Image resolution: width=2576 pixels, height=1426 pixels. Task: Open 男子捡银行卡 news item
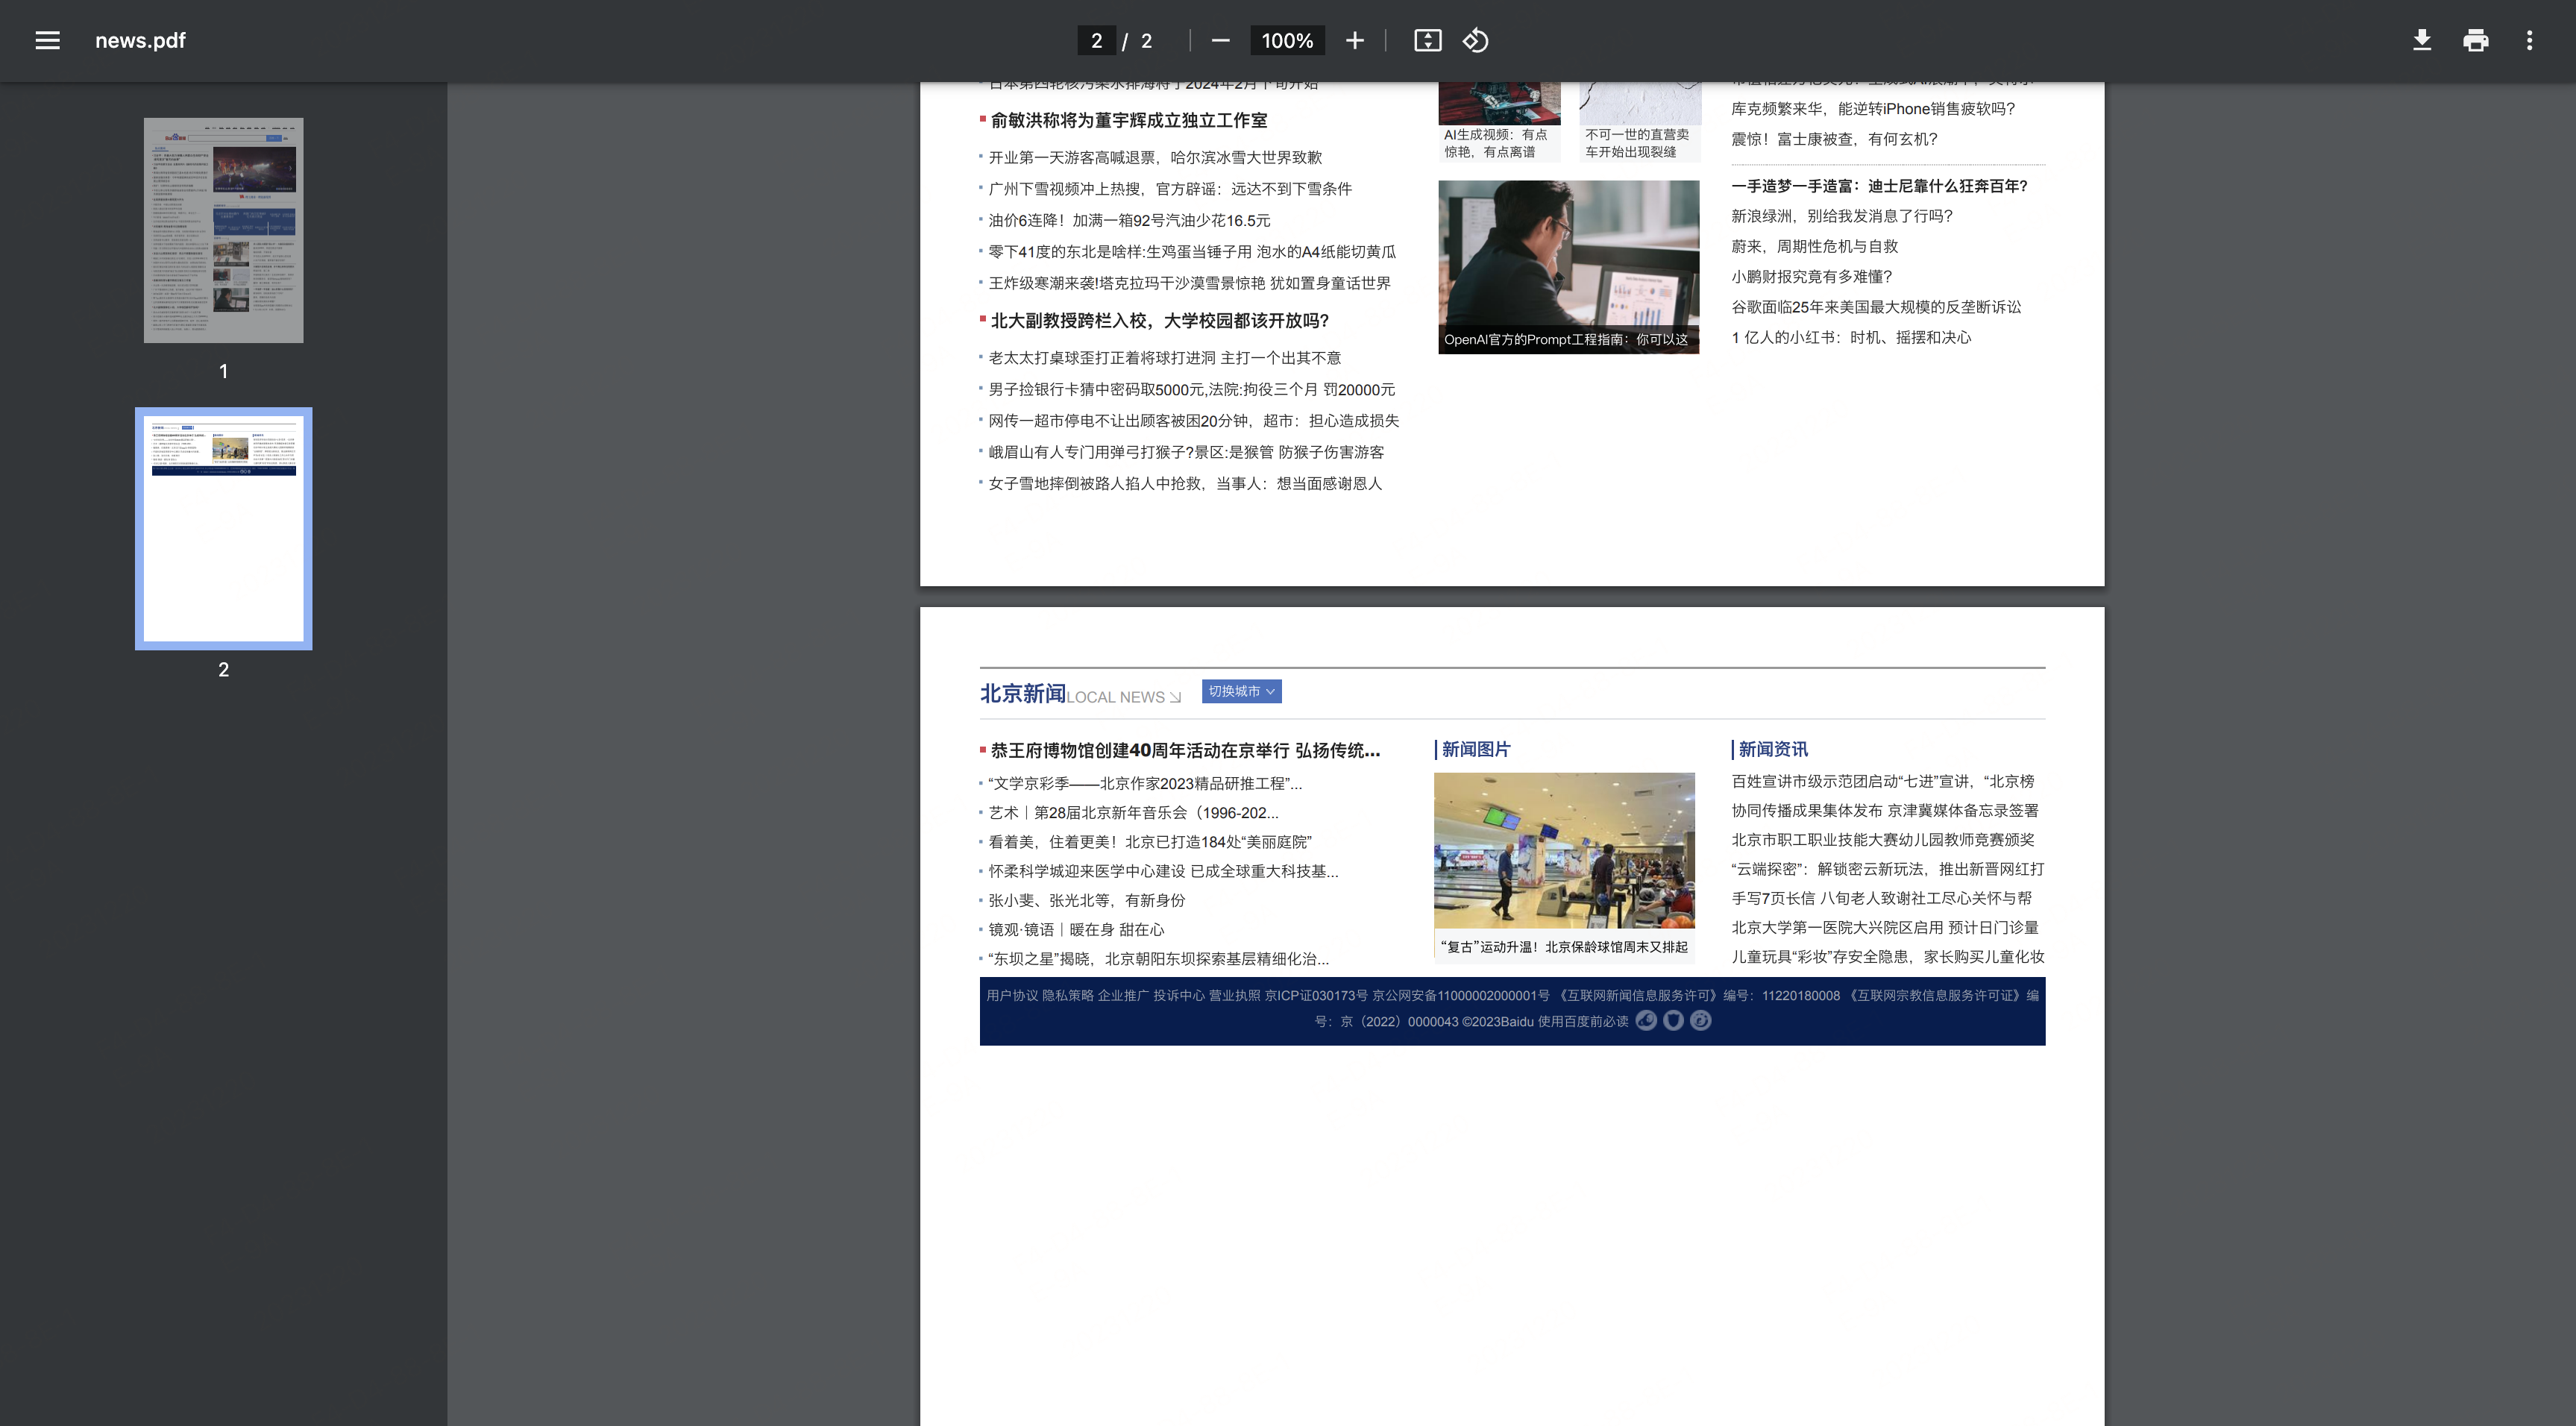tap(1191, 389)
